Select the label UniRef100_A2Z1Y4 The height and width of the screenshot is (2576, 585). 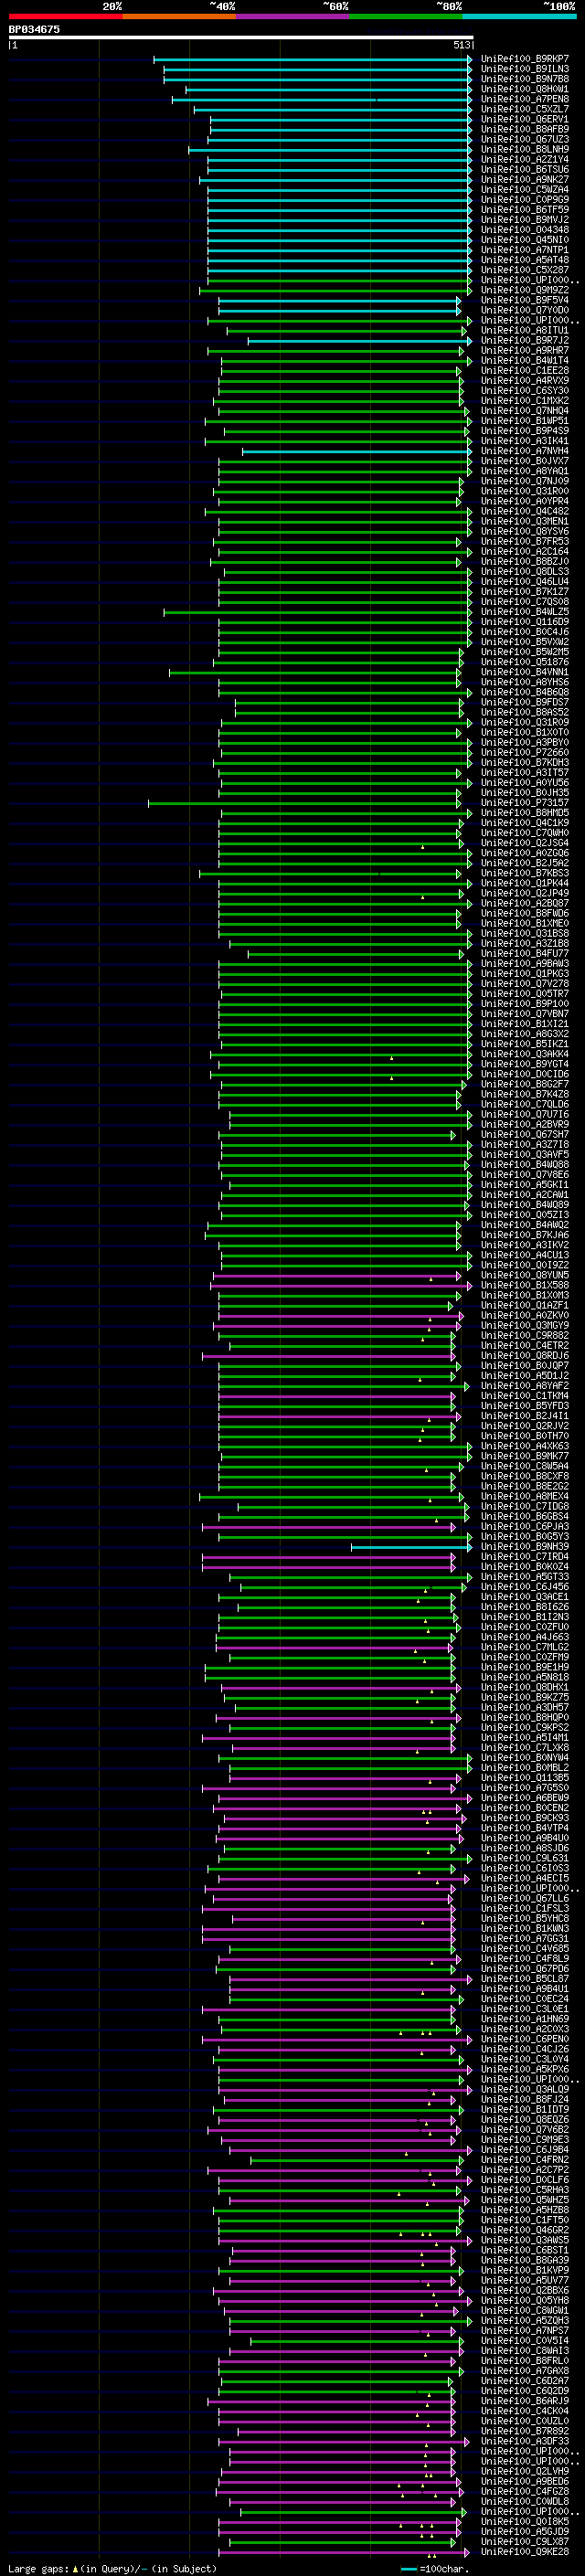pos(525,159)
